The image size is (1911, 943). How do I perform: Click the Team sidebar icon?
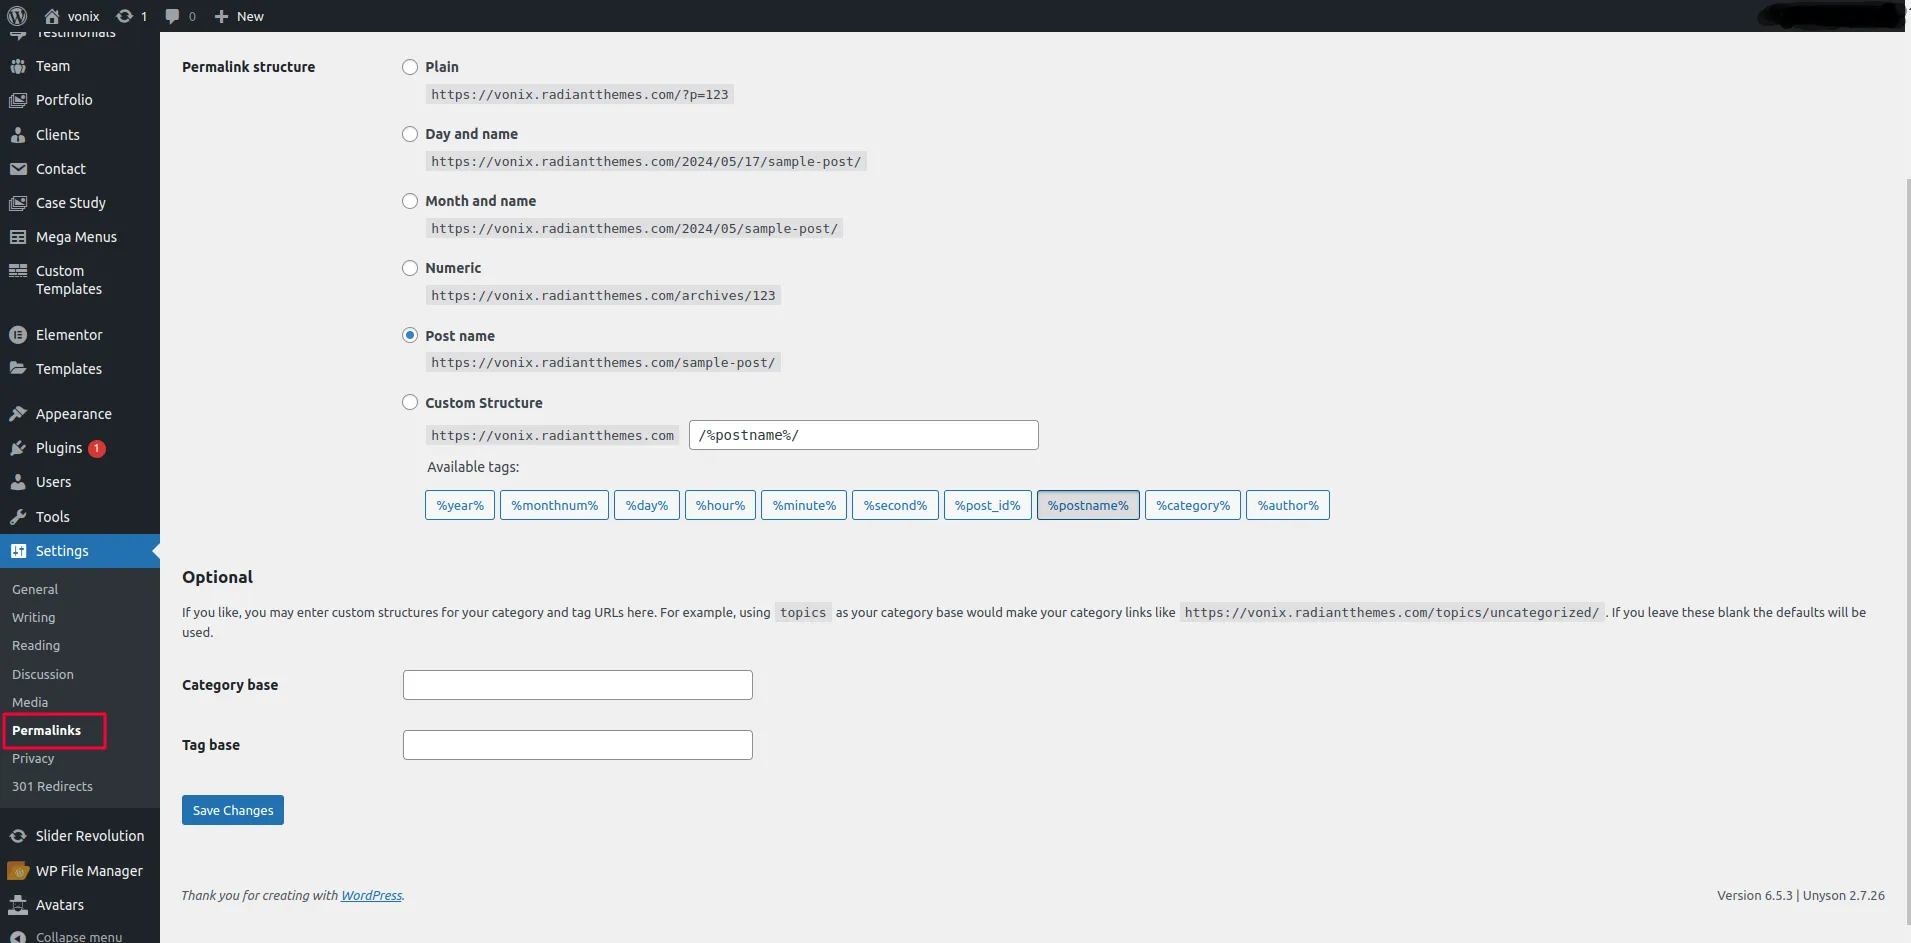18,66
